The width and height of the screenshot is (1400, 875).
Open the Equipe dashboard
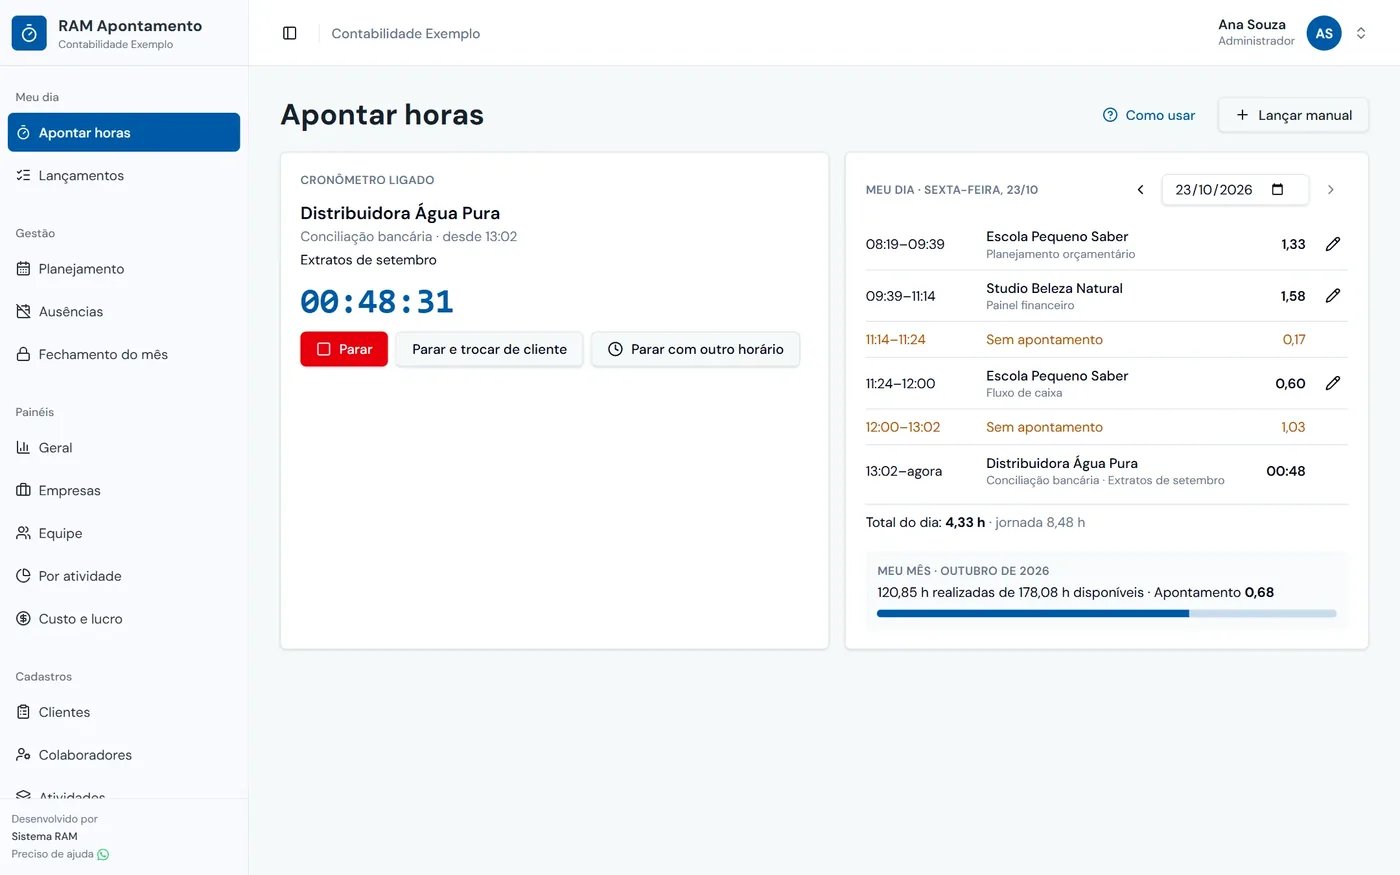pyautogui.click(x=124, y=533)
